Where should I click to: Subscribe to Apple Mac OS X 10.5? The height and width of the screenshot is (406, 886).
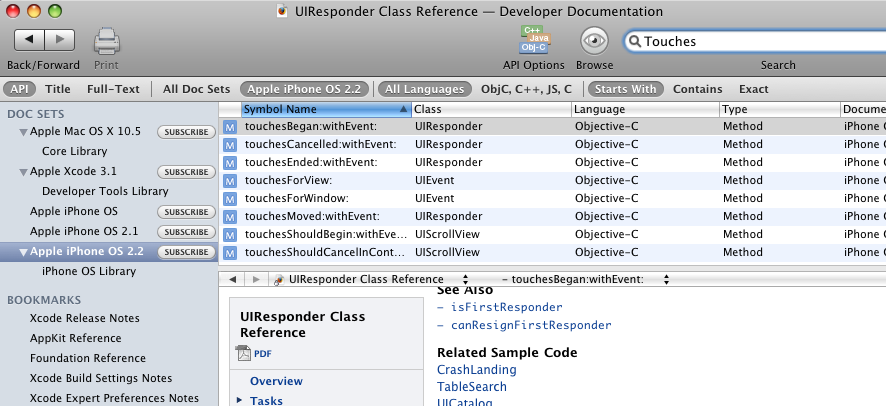[x=186, y=132]
